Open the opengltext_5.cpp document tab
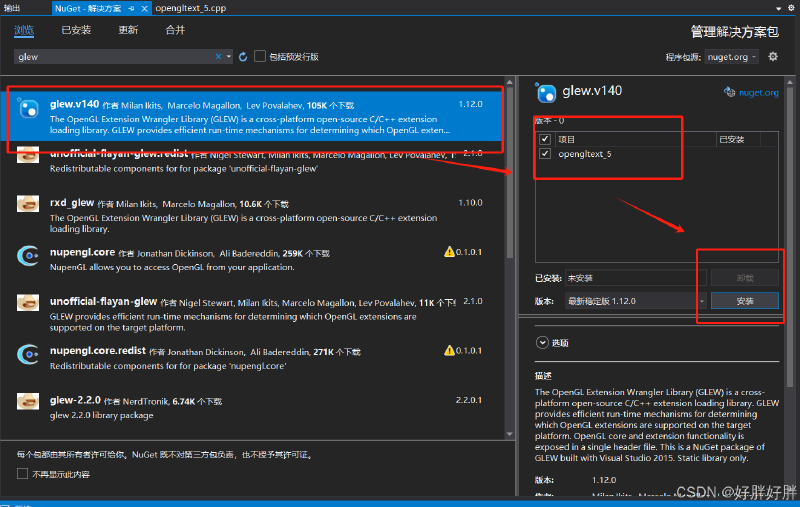800x507 pixels. (x=190, y=8)
